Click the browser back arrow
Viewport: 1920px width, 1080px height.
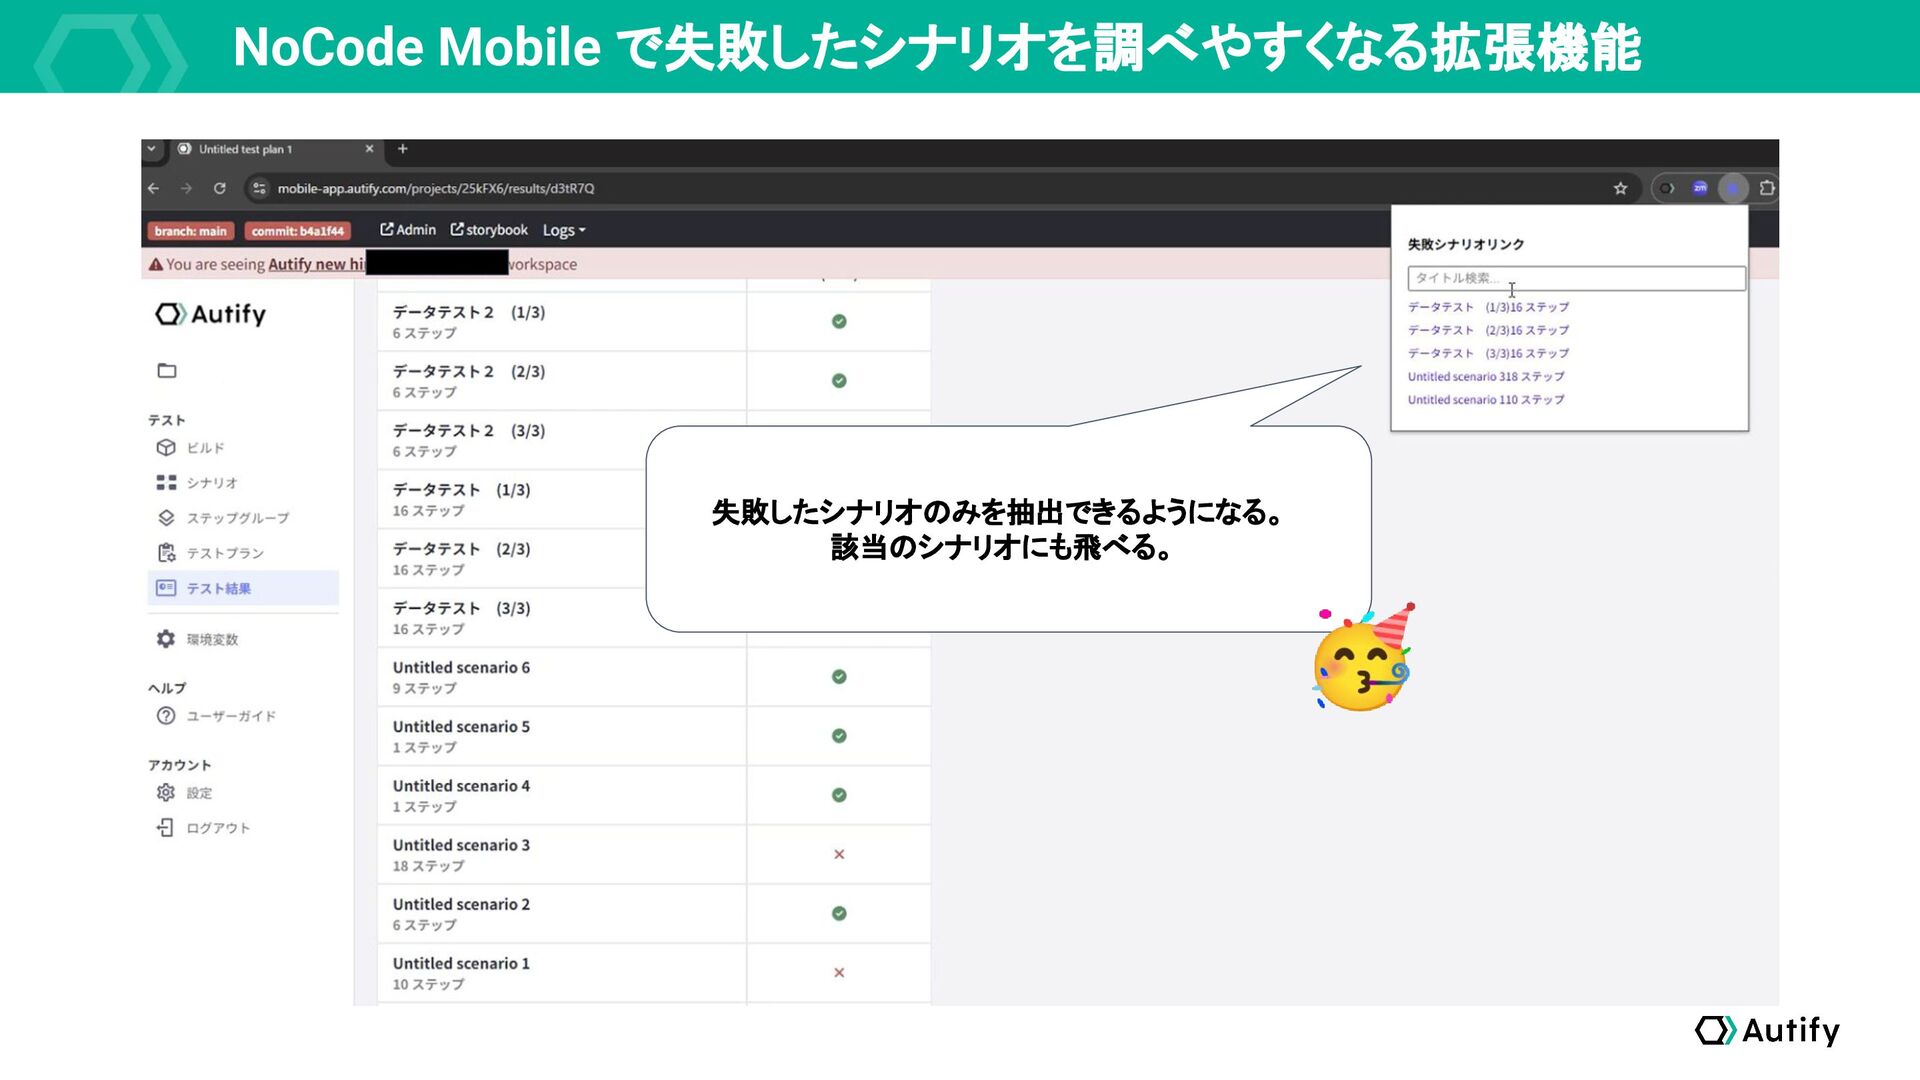pos(153,188)
